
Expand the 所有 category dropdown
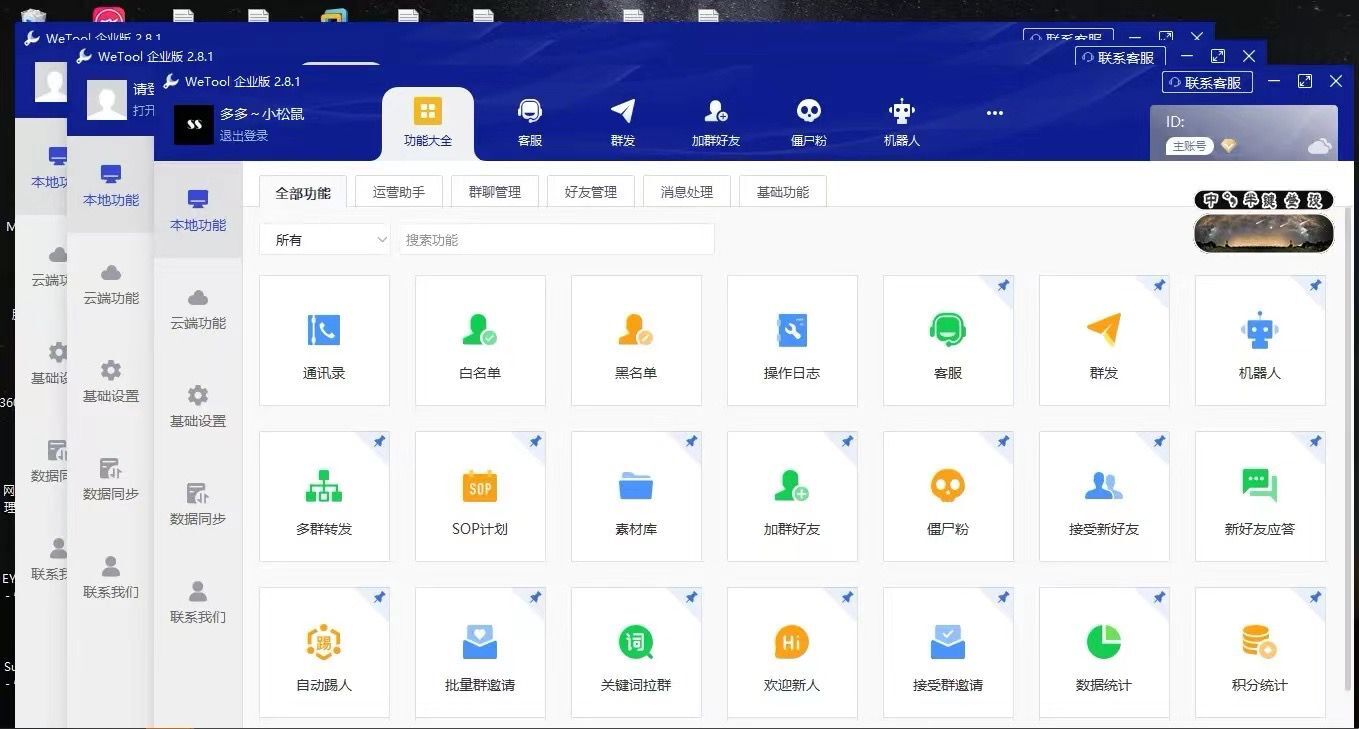[x=325, y=240]
